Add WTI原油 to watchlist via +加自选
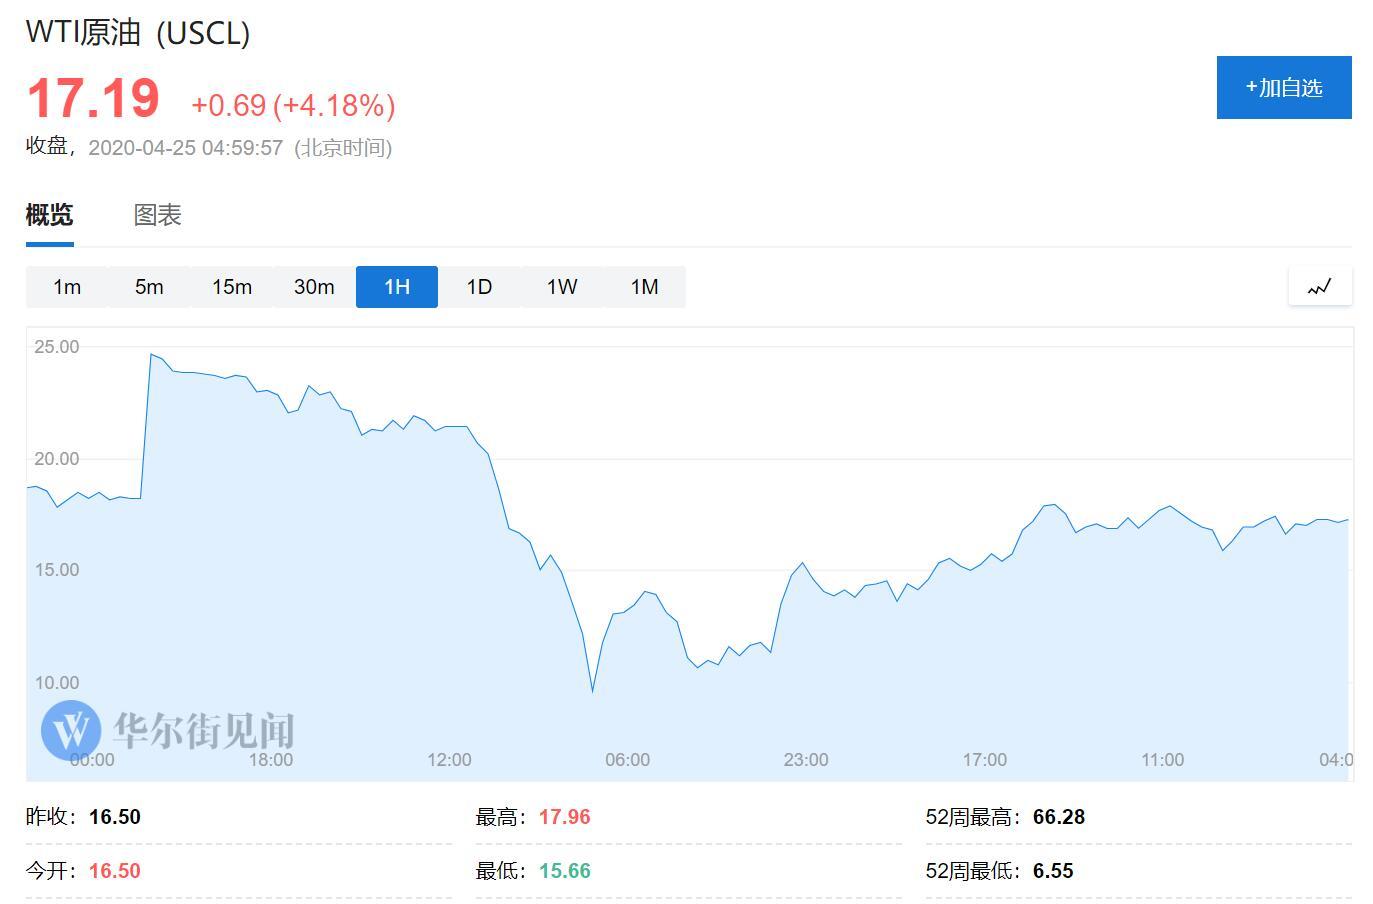Viewport: 1373px width, 904px height. pyautogui.click(x=1284, y=87)
